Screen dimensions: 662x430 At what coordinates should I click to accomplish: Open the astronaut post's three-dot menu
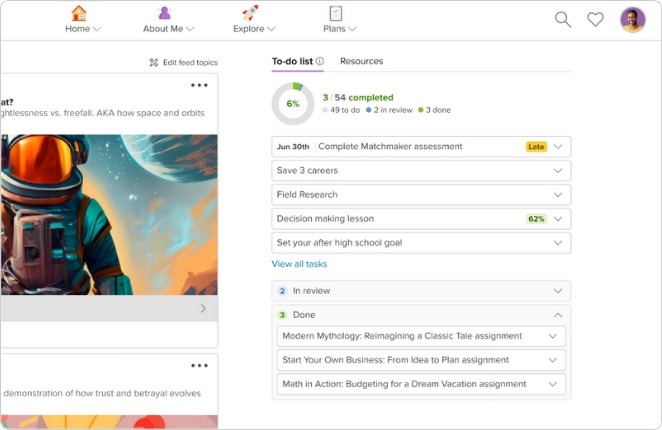point(200,86)
